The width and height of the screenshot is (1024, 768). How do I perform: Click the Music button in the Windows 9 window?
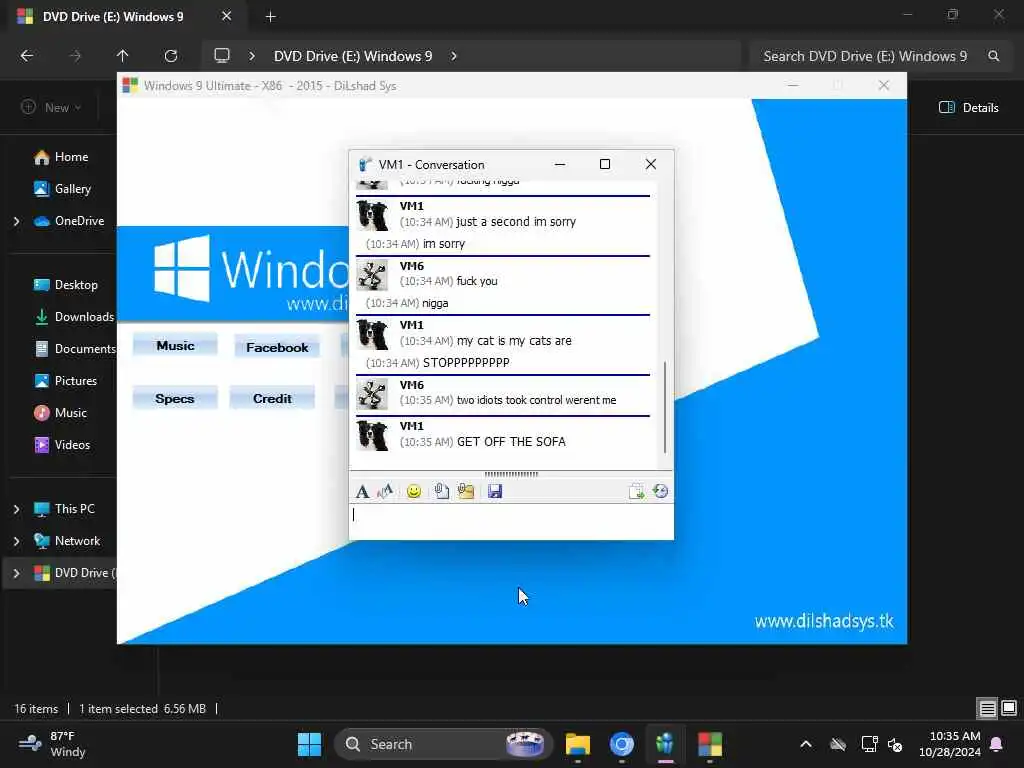point(175,345)
